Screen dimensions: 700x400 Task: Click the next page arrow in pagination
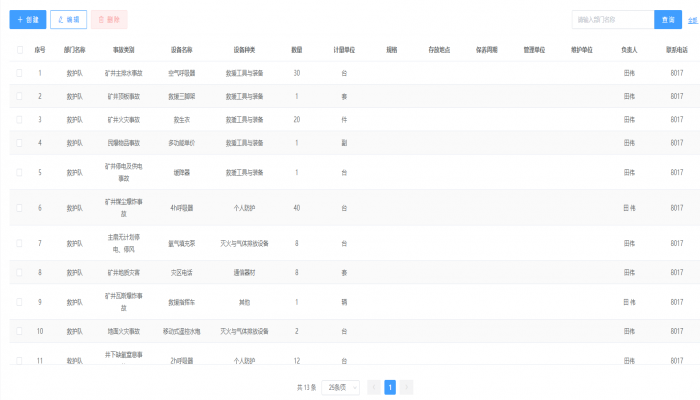click(x=407, y=387)
